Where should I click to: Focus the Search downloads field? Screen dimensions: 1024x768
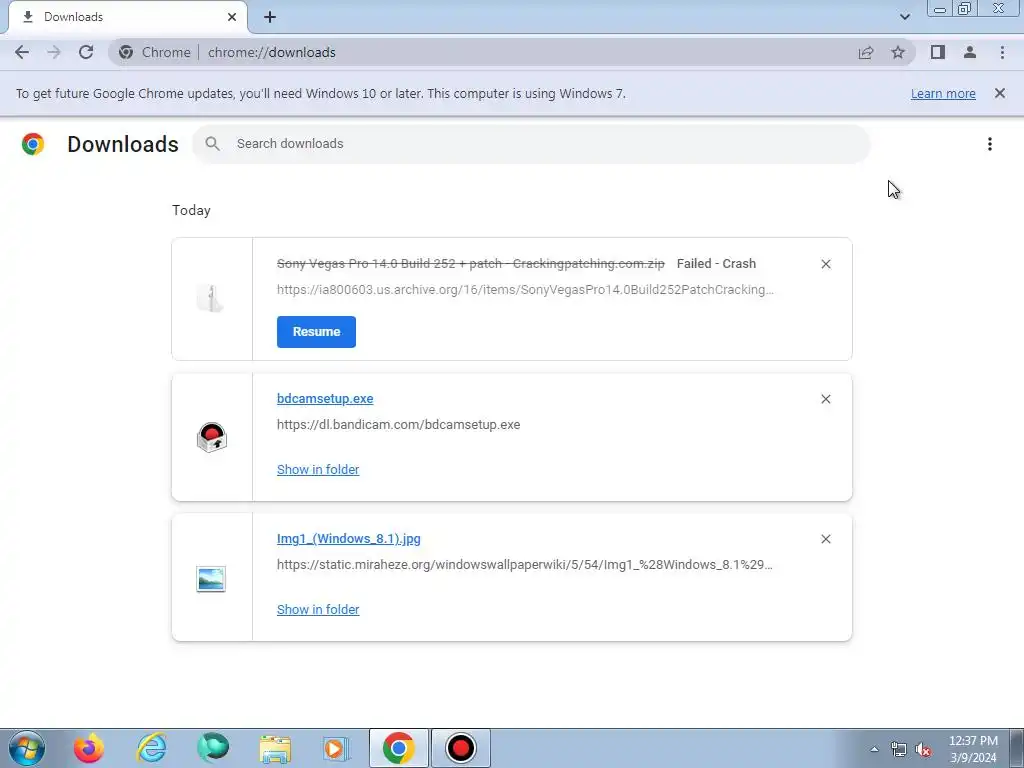pyautogui.click(x=531, y=144)
